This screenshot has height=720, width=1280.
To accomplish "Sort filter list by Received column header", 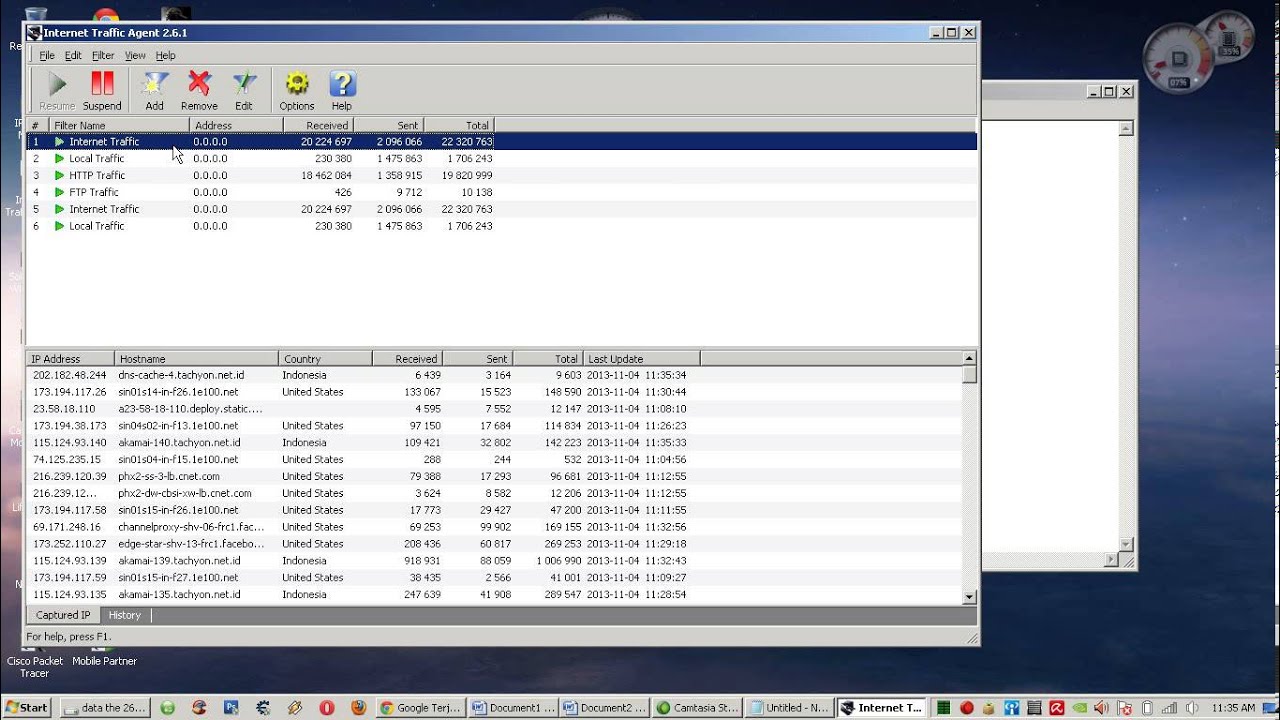I will (318, 125).
